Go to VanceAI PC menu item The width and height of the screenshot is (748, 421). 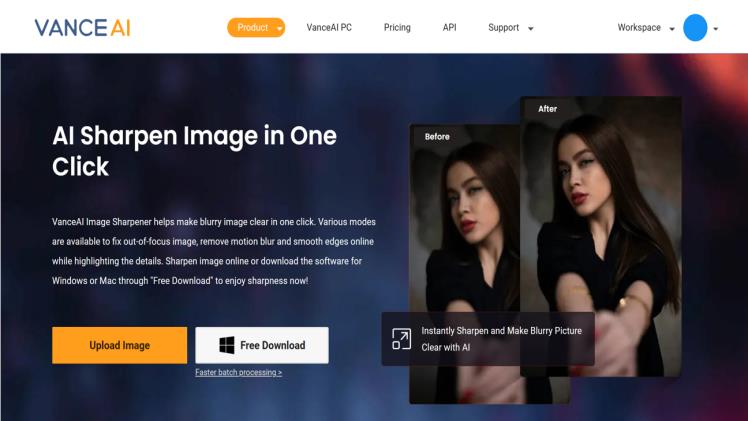point(329,28)
